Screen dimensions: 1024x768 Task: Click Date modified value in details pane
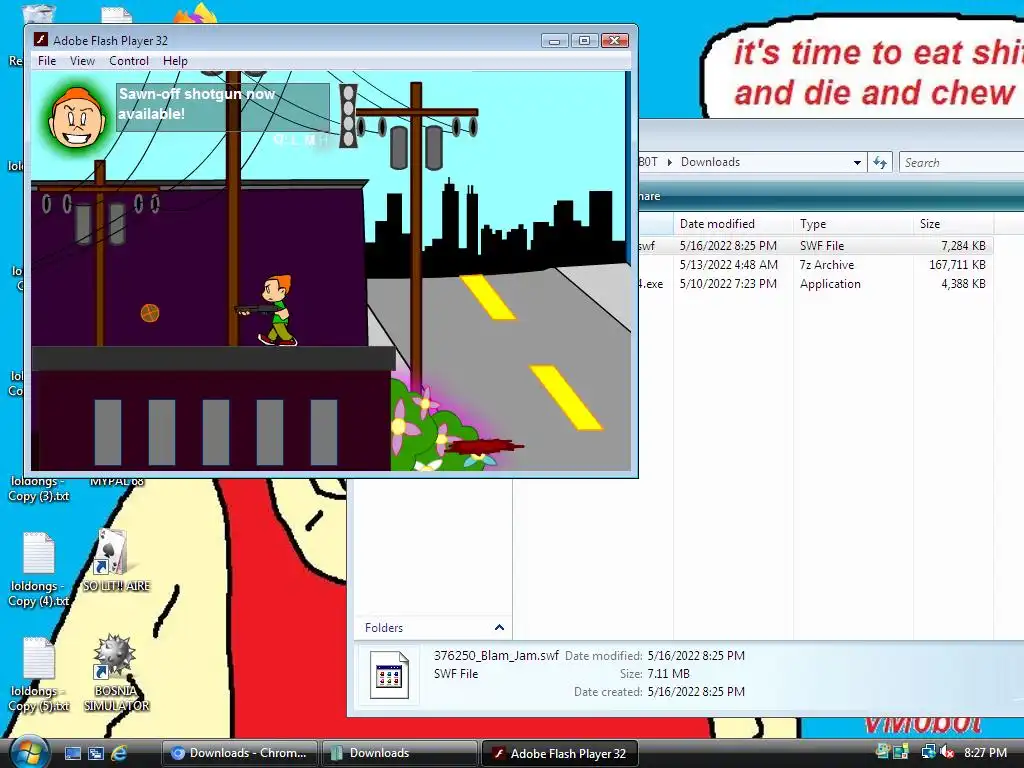696,655
